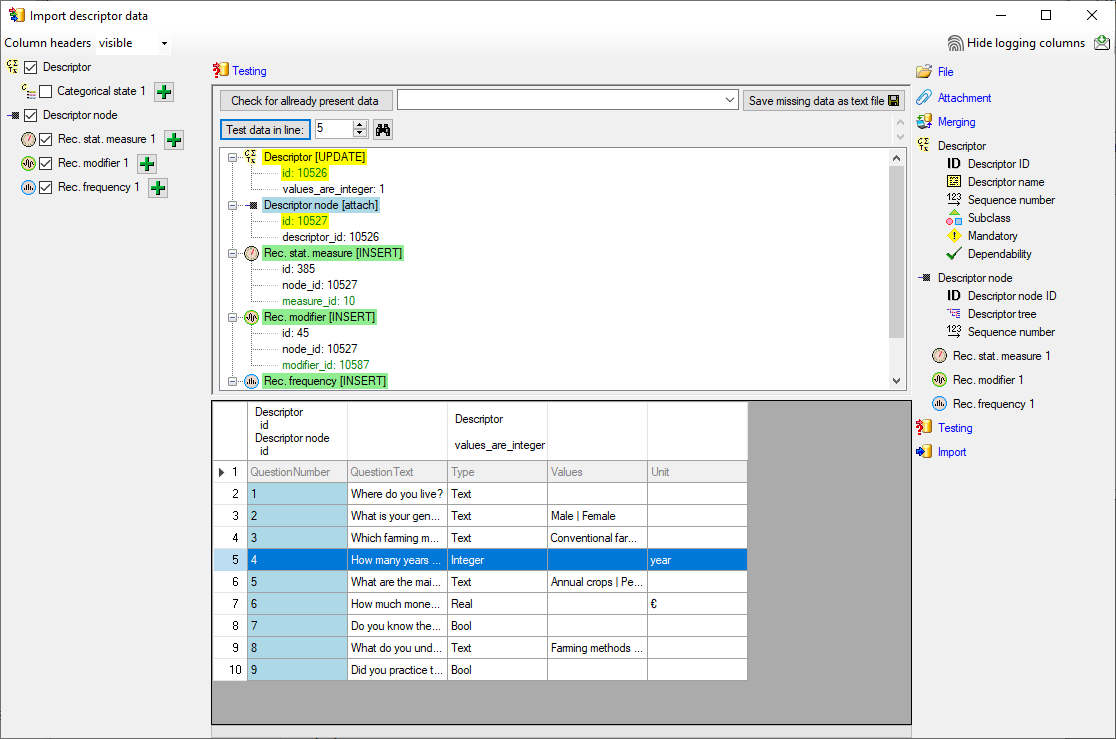Select Descriptor name in right panel
This screenshot has height=739, width=1116.
(1006, 182)
